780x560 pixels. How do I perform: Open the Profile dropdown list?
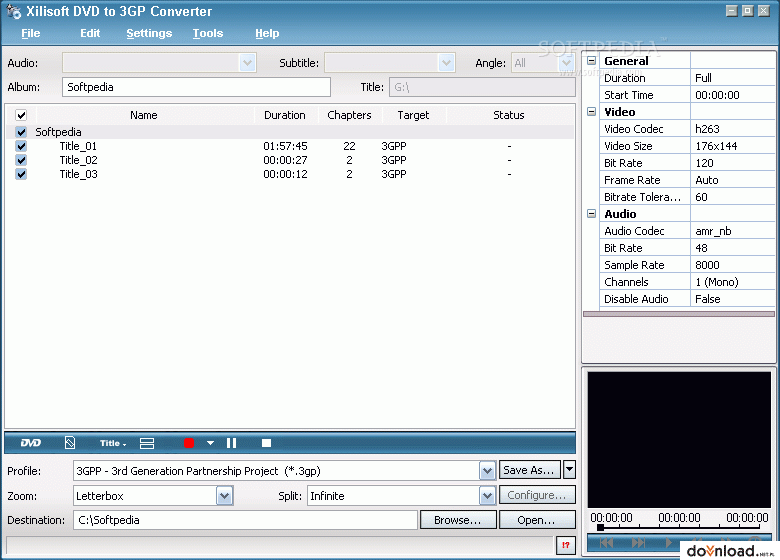click(x=488, y=470)
